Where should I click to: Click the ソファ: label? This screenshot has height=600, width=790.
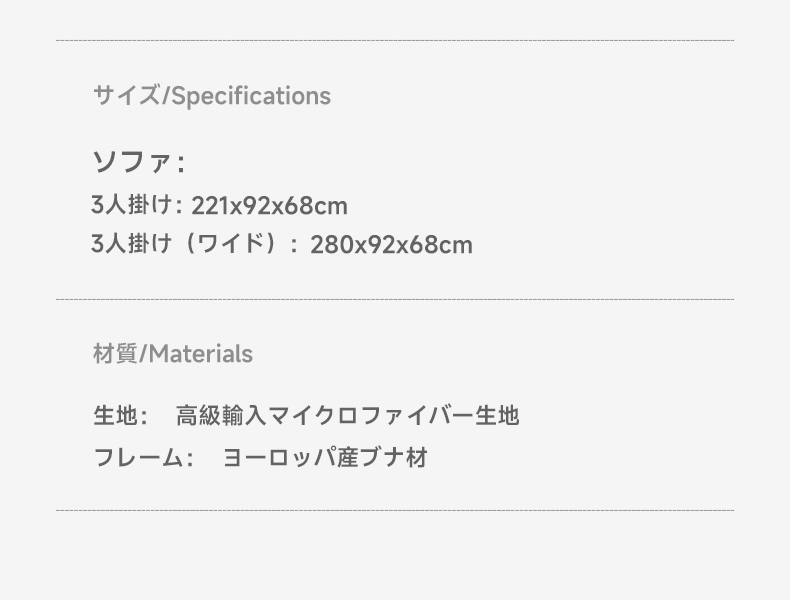pos(139,162)
